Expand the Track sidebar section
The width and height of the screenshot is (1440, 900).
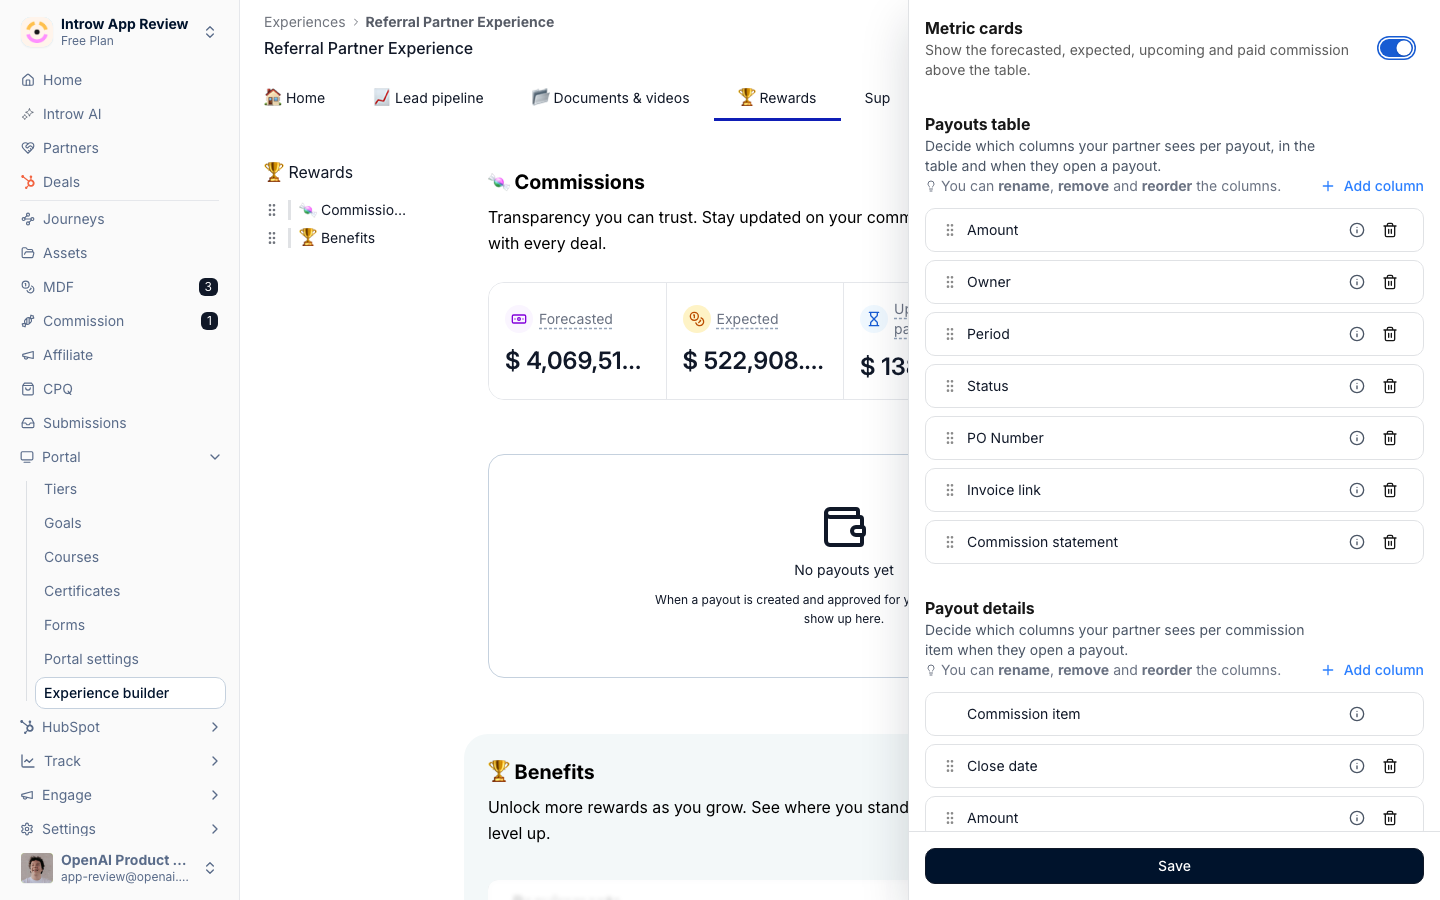215,761
